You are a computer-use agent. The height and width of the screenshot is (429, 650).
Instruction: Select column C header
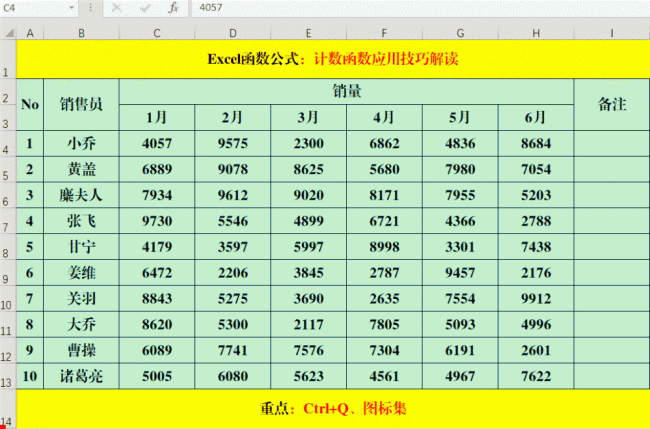157,33
